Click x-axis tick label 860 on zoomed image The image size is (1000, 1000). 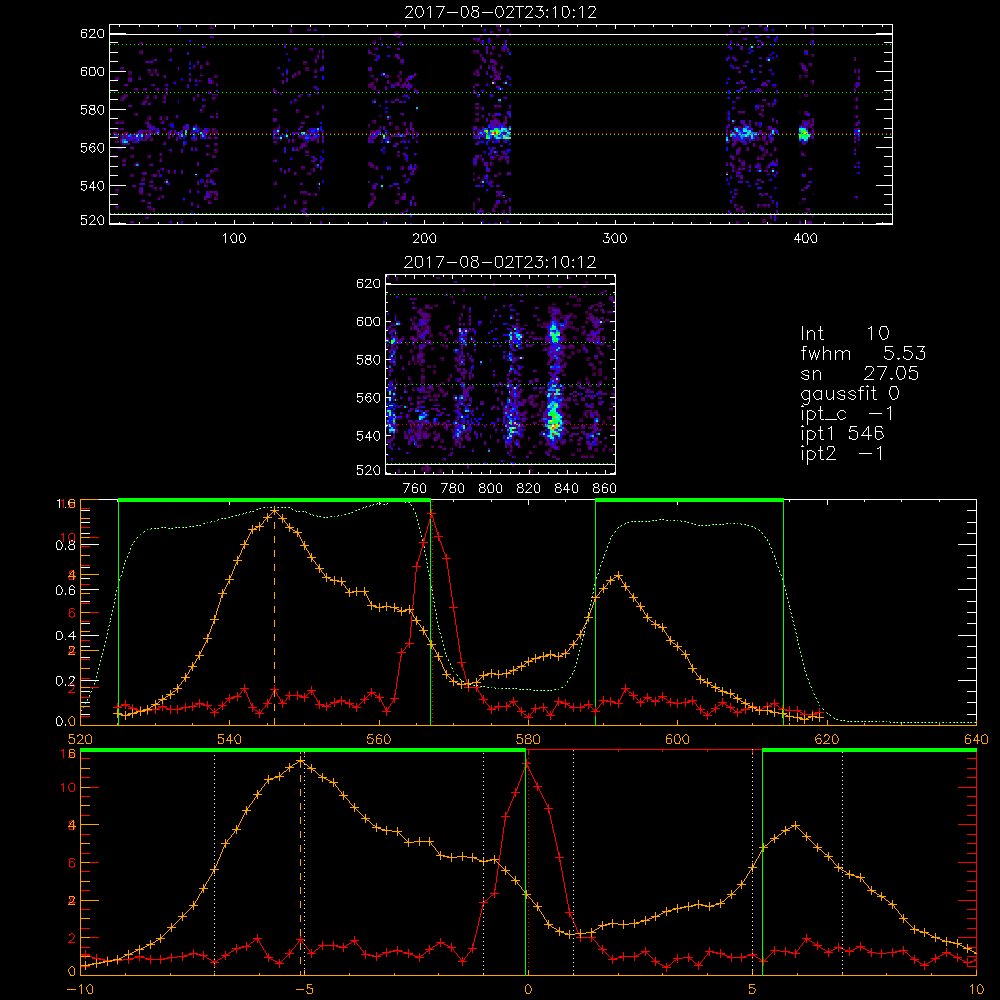pos(605,489)
